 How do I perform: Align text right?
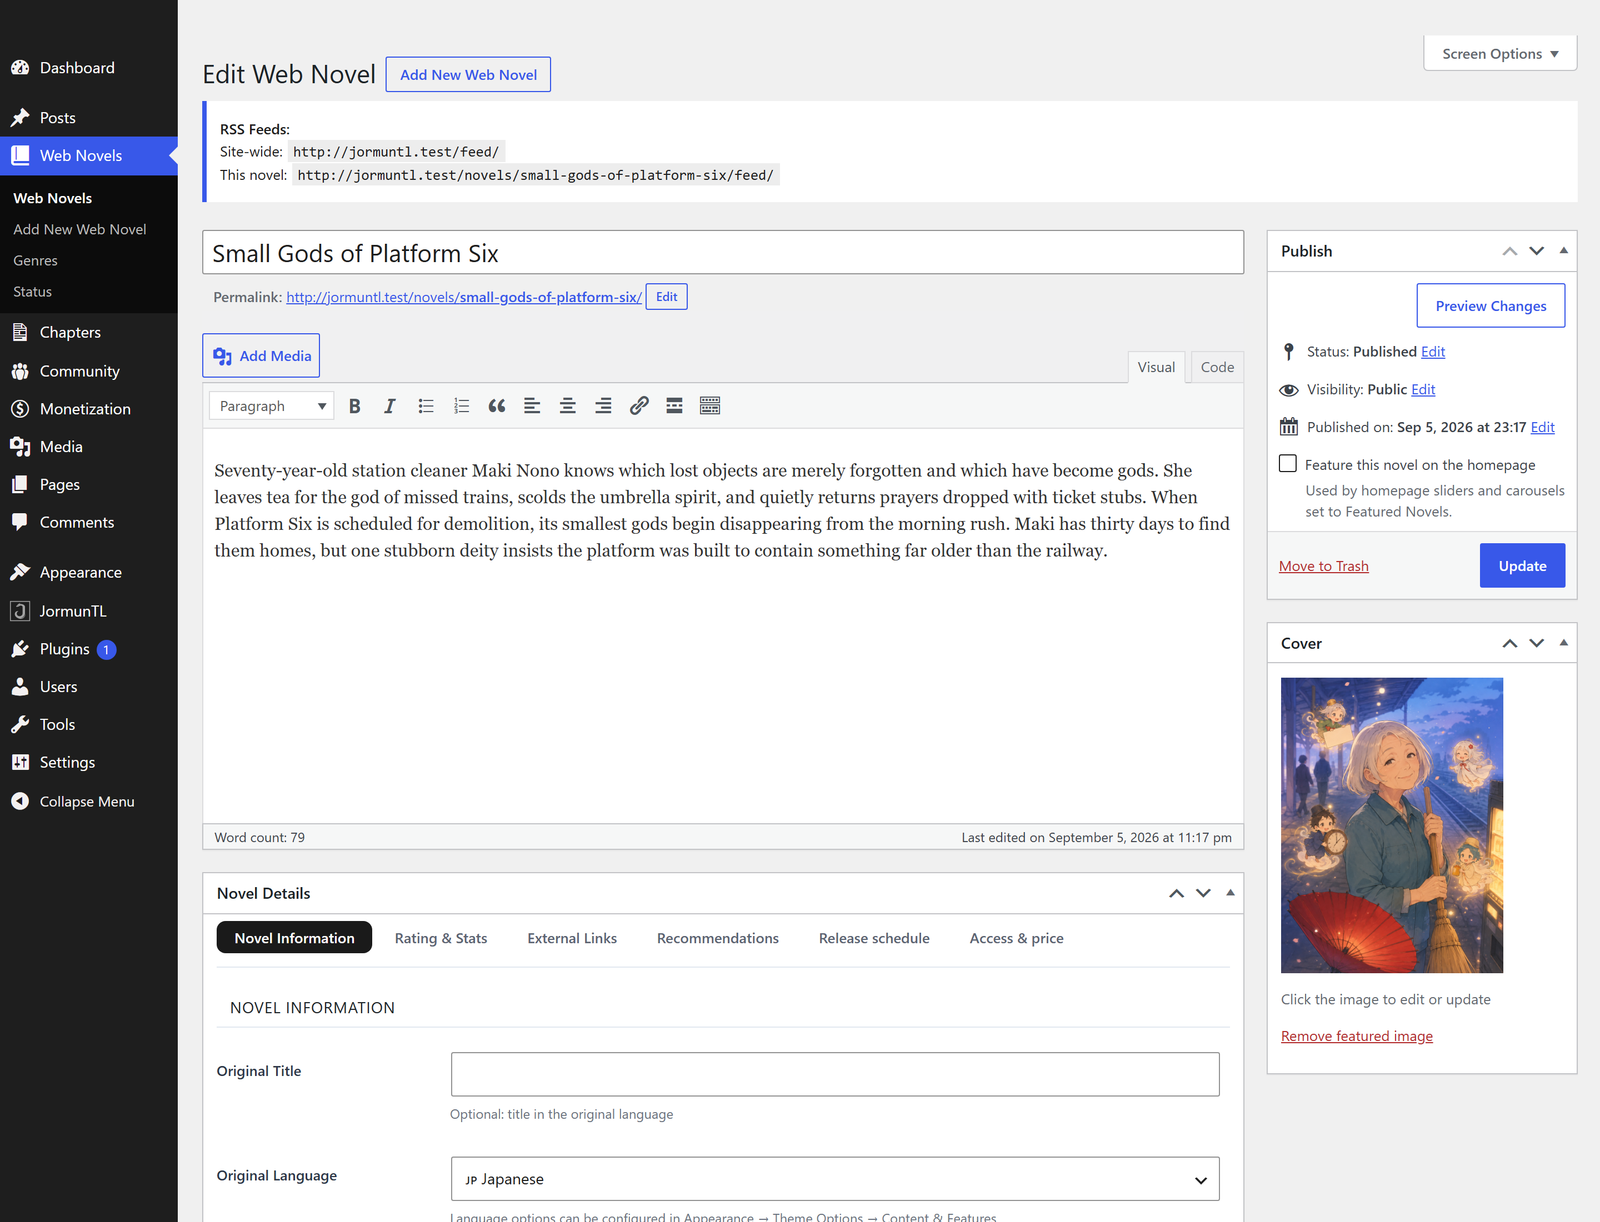[603, 406]
